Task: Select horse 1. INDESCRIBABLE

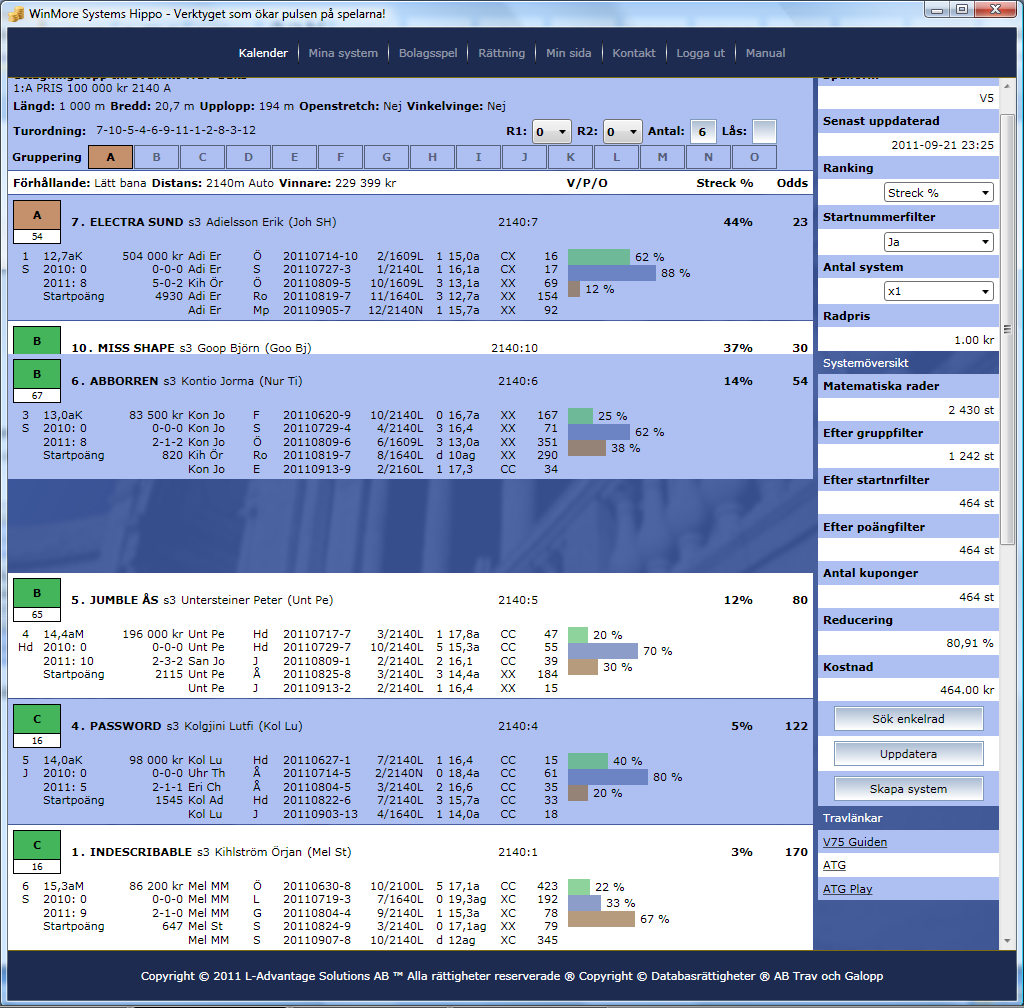Action: click(132, 852)
